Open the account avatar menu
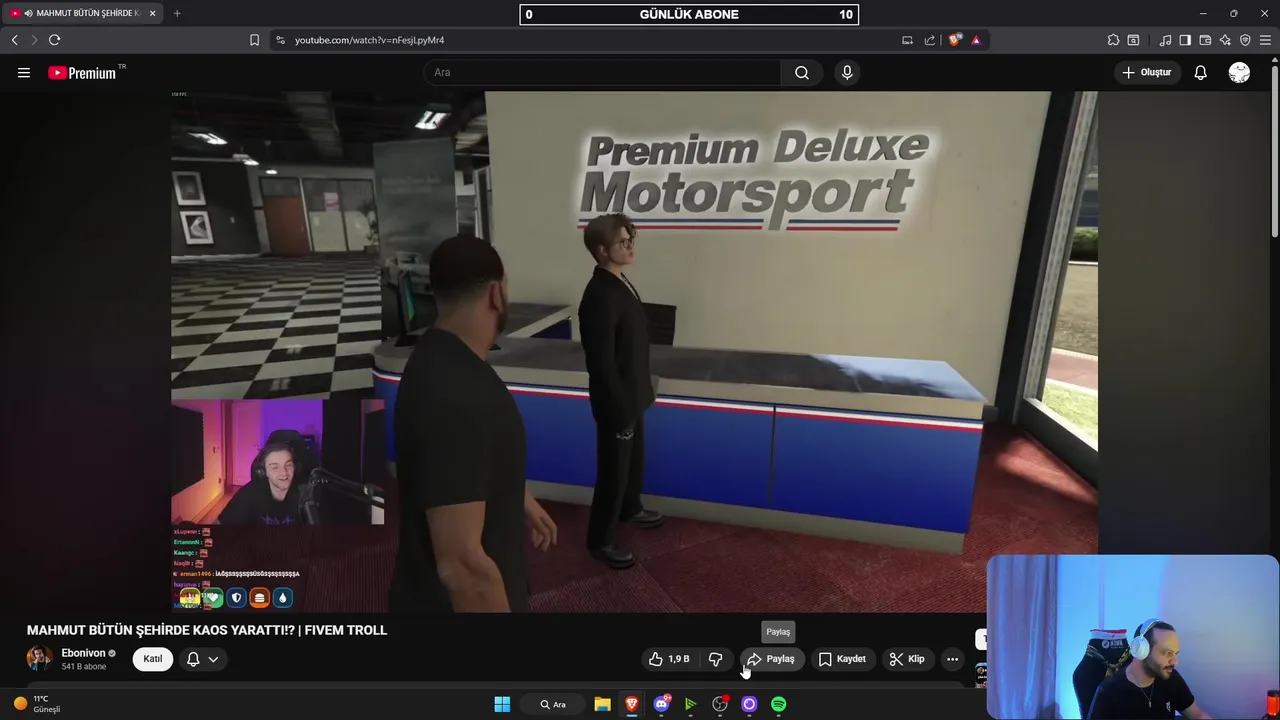 (x=1239, y=72)
